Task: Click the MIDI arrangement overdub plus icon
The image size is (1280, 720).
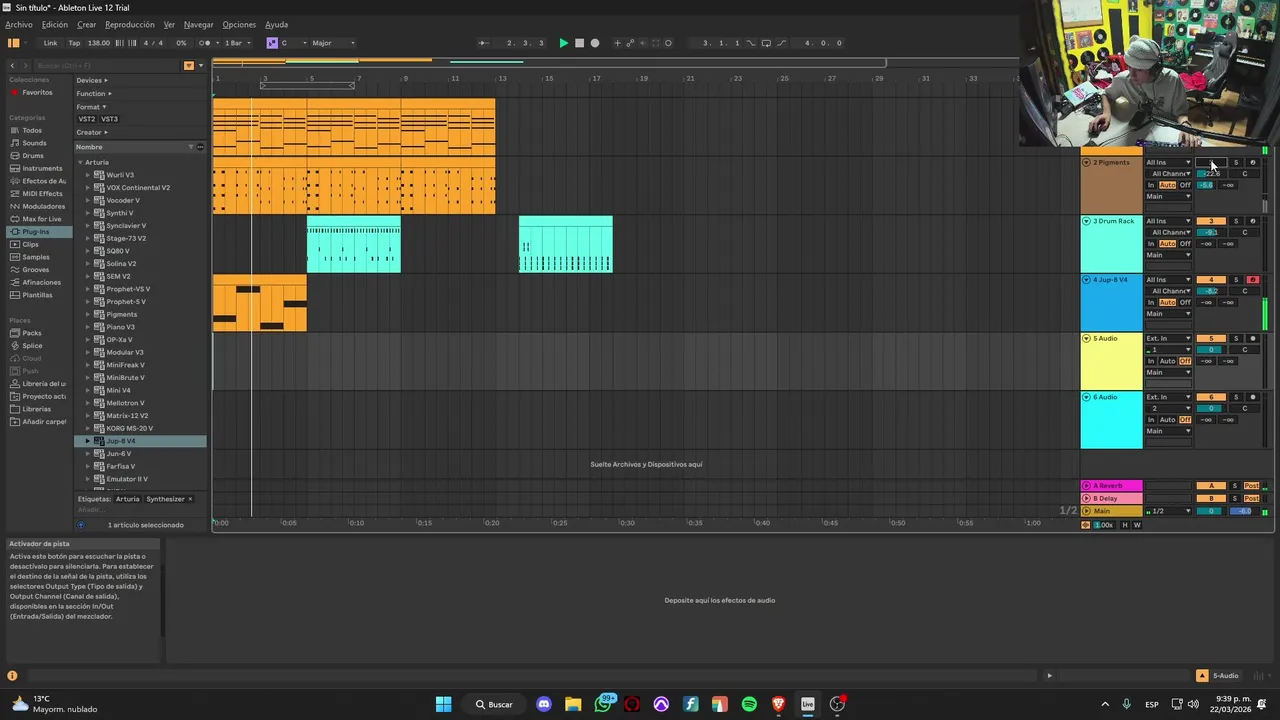Action: 617,43
